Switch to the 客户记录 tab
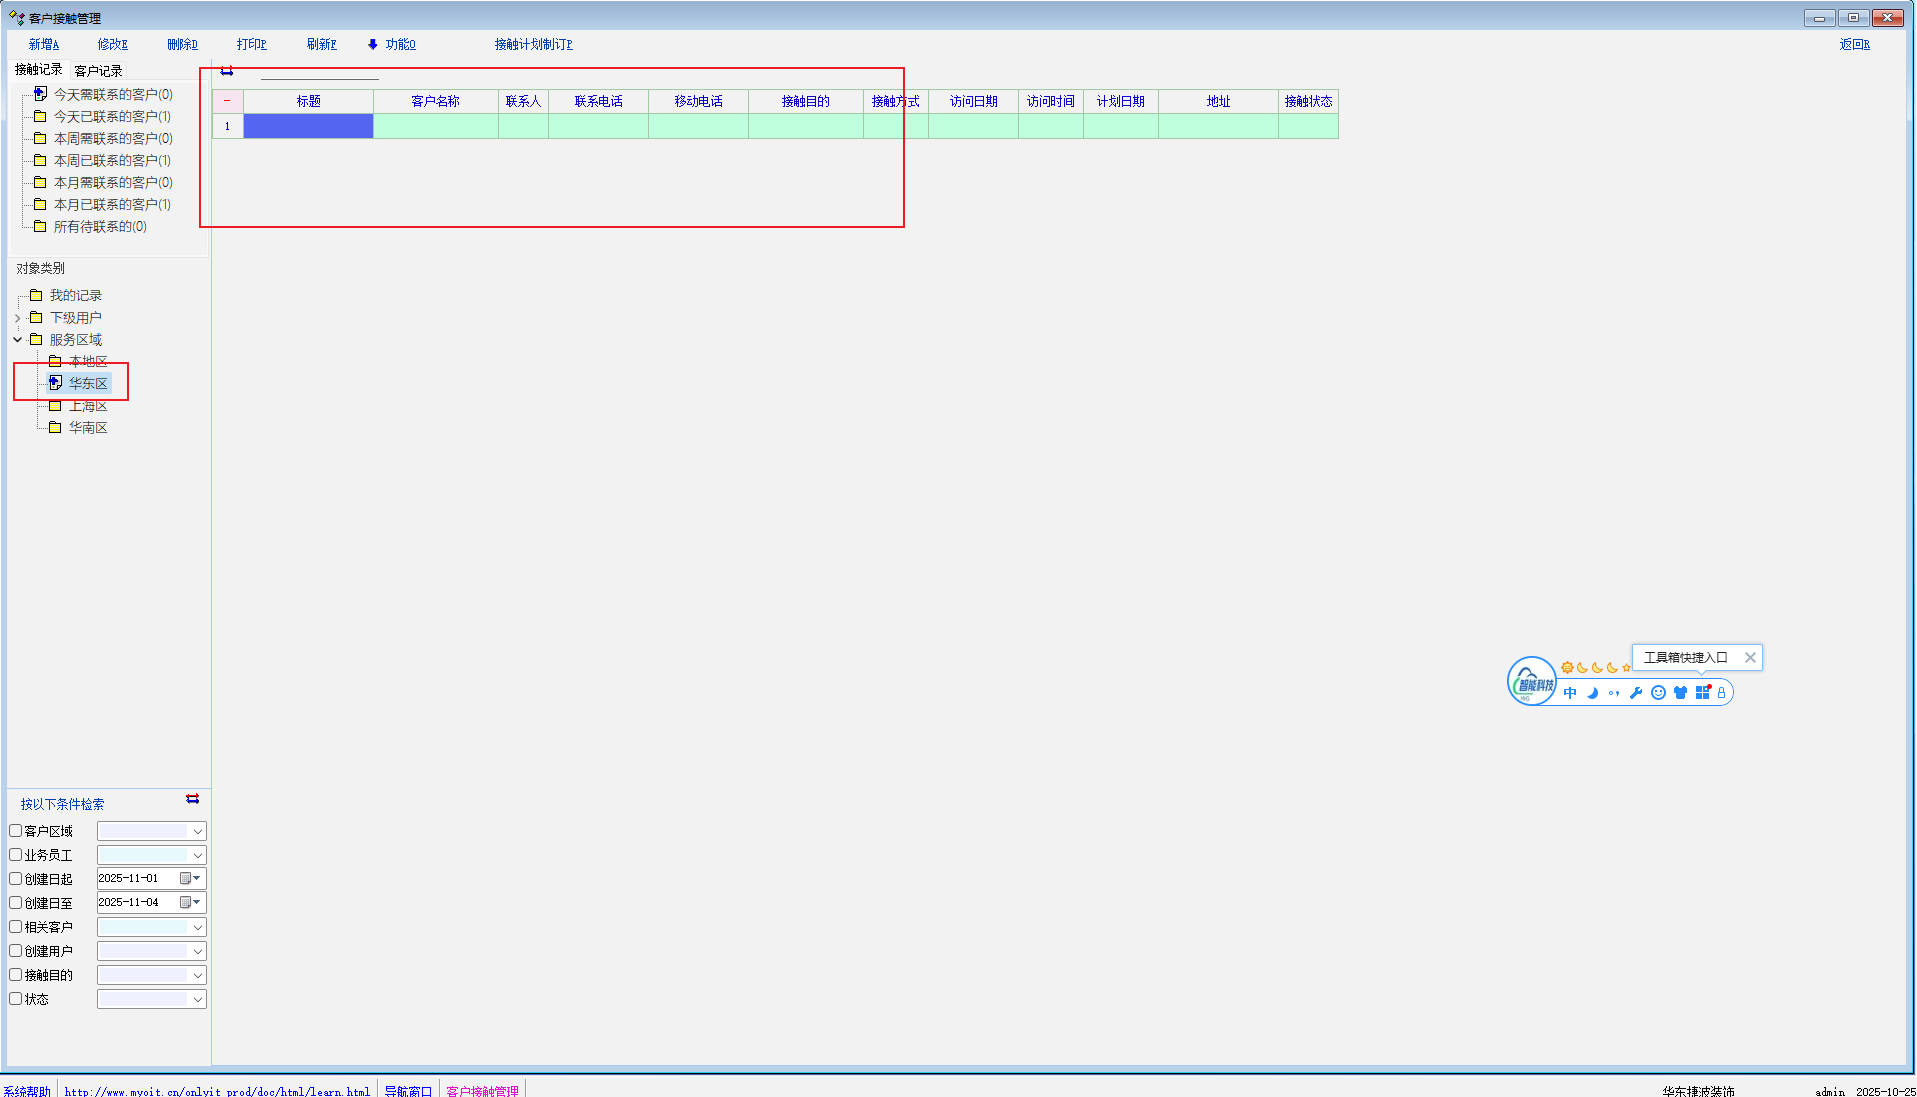 pyautogui.click(x=98, y=71)
